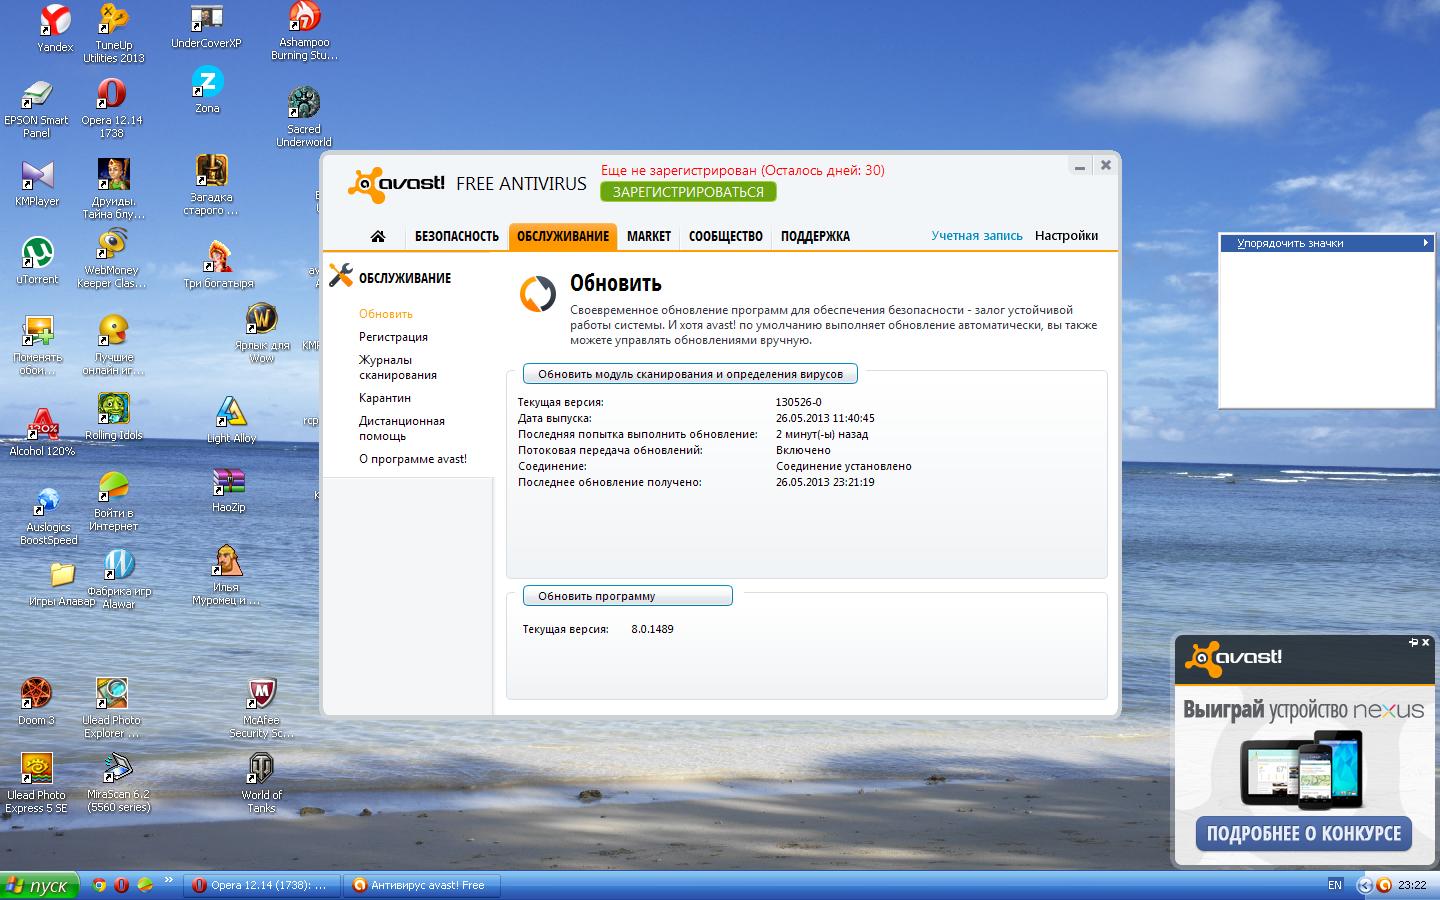
Task: Click the TuneUp Utilities 2013 icon
Action: [113, 33]
